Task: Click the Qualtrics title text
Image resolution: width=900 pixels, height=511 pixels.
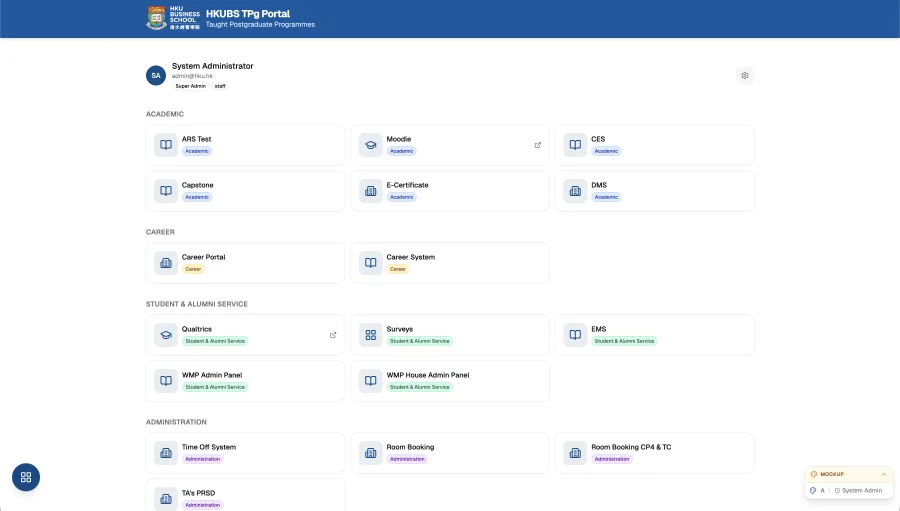Action: tap(197, 329)
